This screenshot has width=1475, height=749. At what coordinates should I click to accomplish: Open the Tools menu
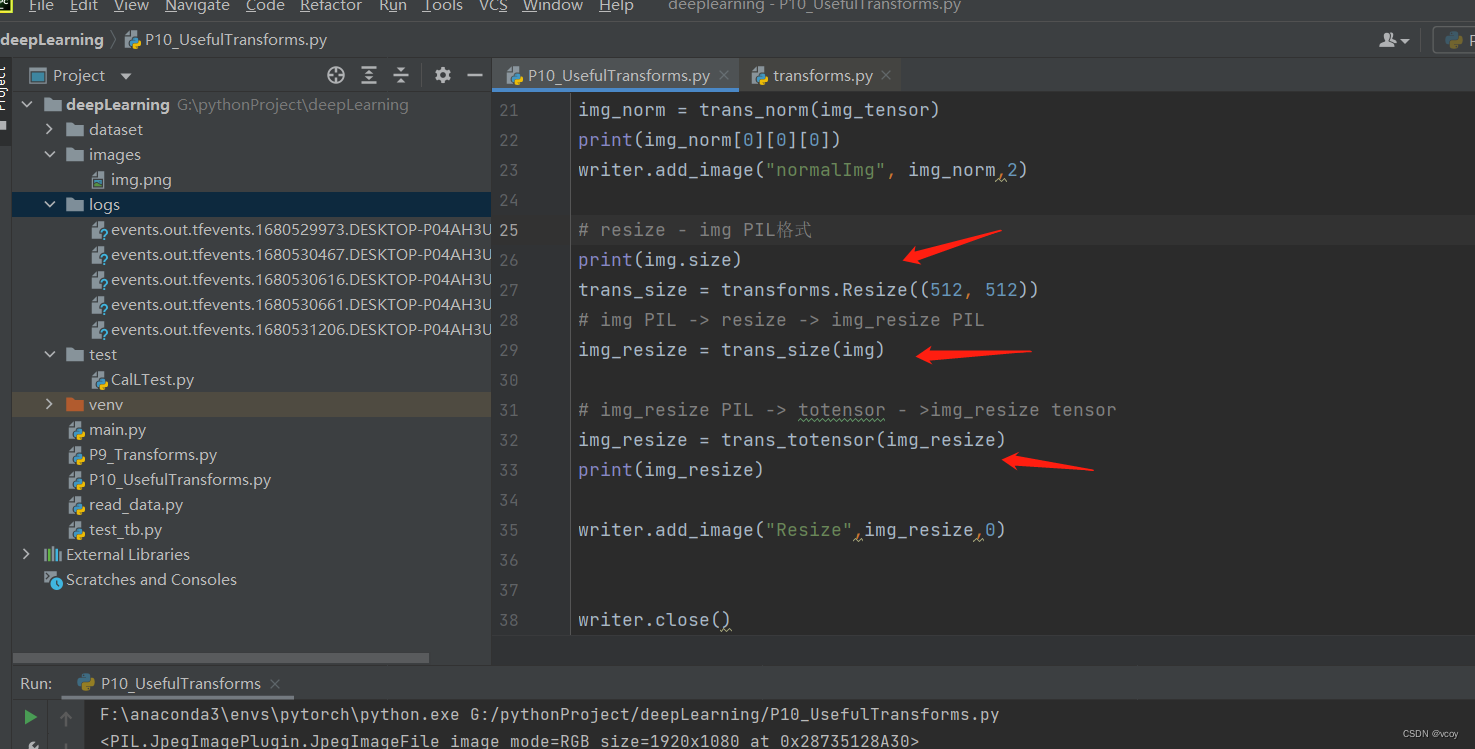(442, 6)
